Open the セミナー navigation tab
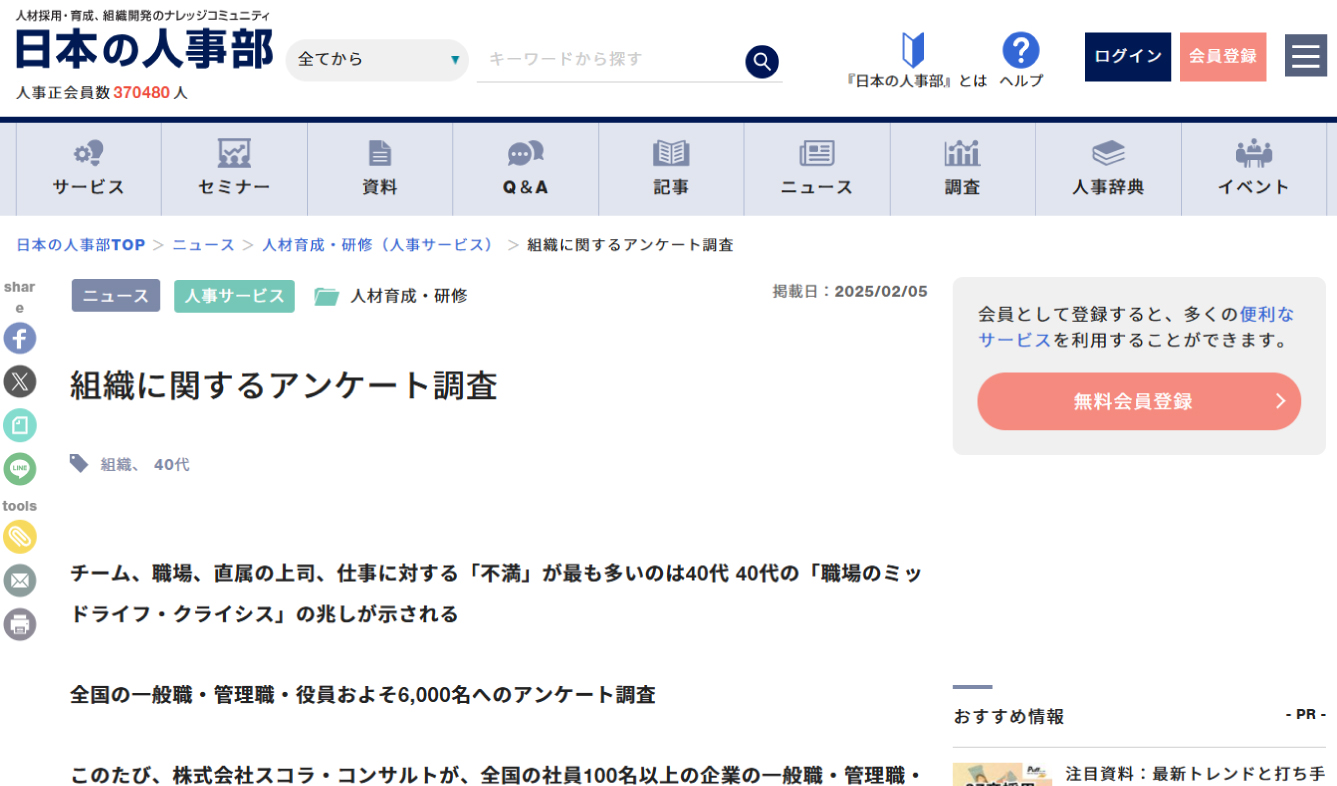This screenshot has height=786, width=1337. (x=234, y=169)
